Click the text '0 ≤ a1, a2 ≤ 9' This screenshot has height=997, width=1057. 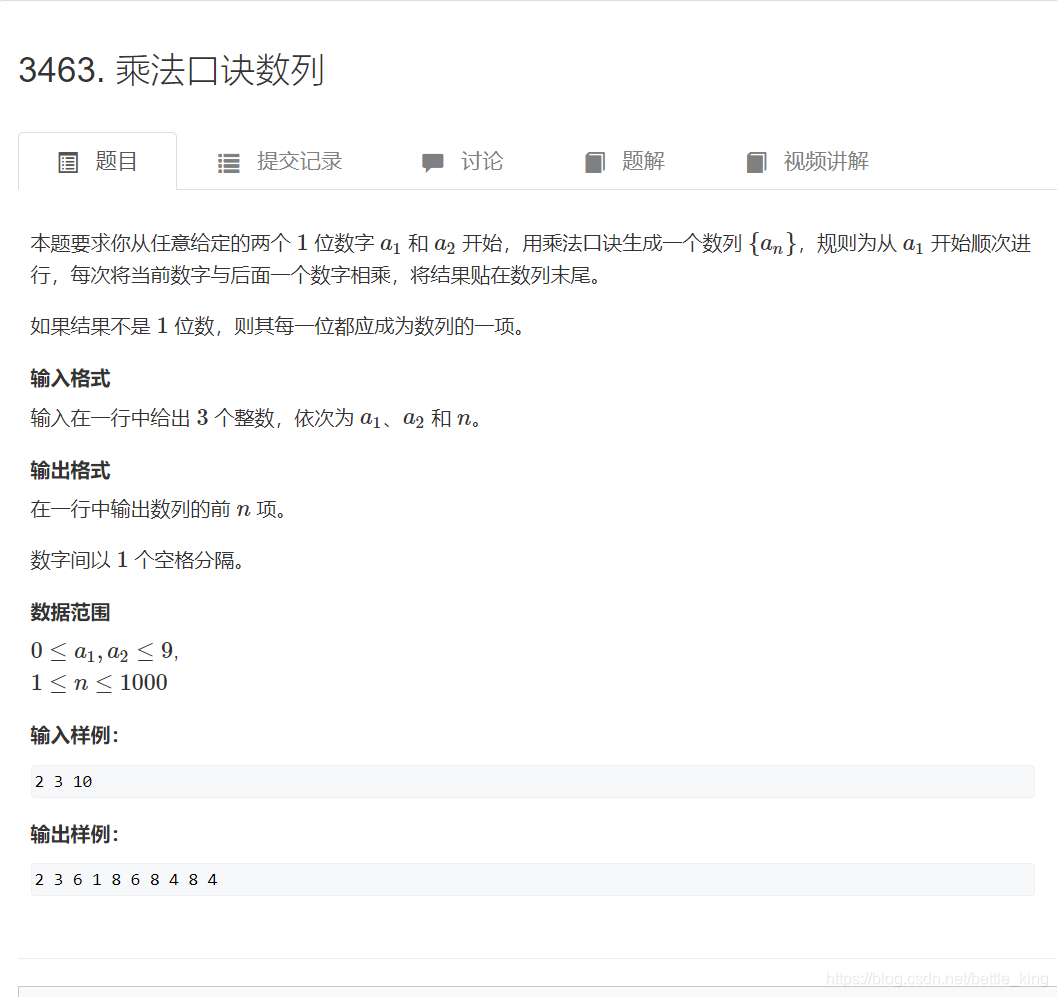[x=104, y=651]
